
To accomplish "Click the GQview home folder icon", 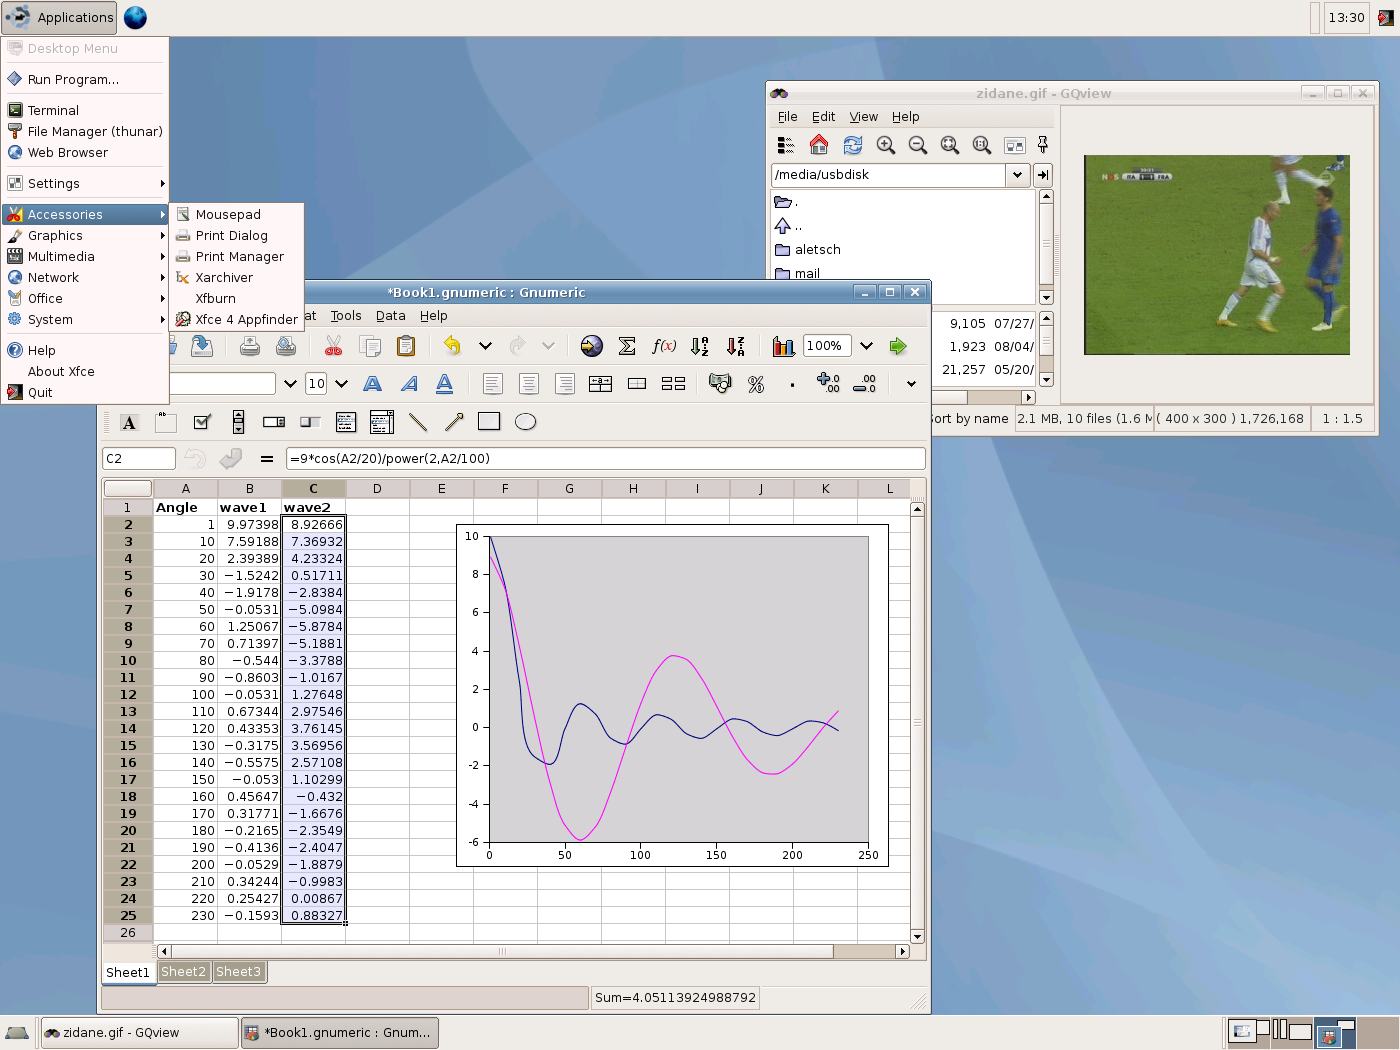I will coord(819,145).
